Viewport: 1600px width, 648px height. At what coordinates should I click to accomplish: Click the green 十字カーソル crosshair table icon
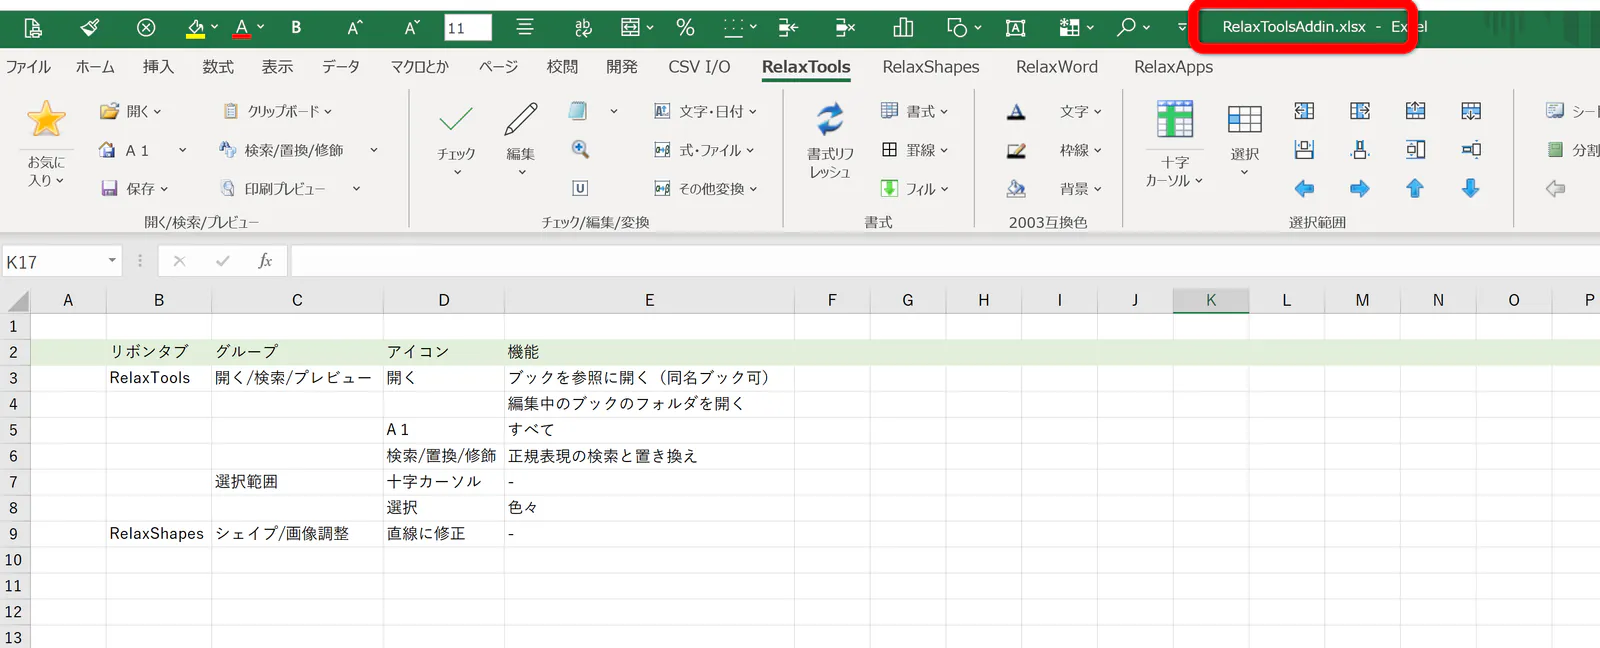click(x=1175, y=119)
